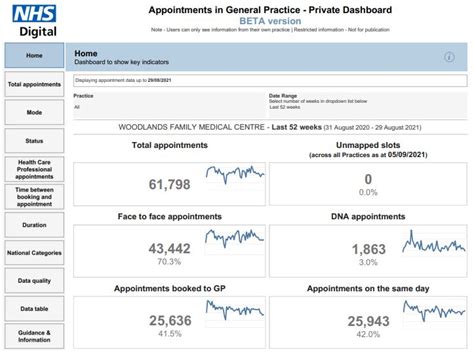Click the 25,636 booked to GP value
This screenshot has height=360, width=474.
170,321
